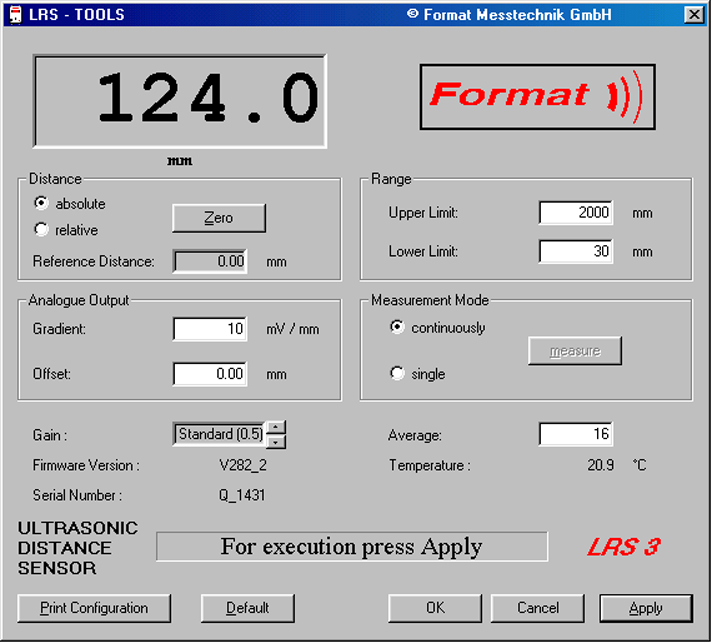Click the 124.0 distance readout
This screenshot has height=643, width=712.
pyautogui.click(x=180, y=101)
